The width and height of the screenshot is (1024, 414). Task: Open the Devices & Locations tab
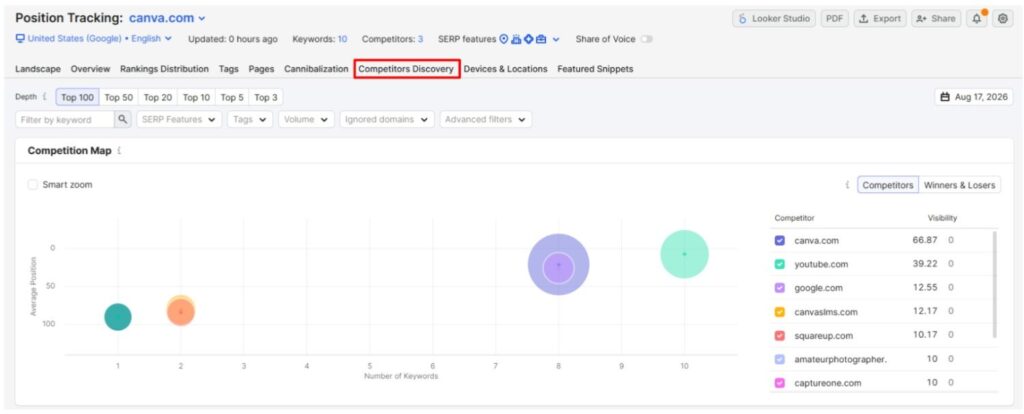(505, 69)
